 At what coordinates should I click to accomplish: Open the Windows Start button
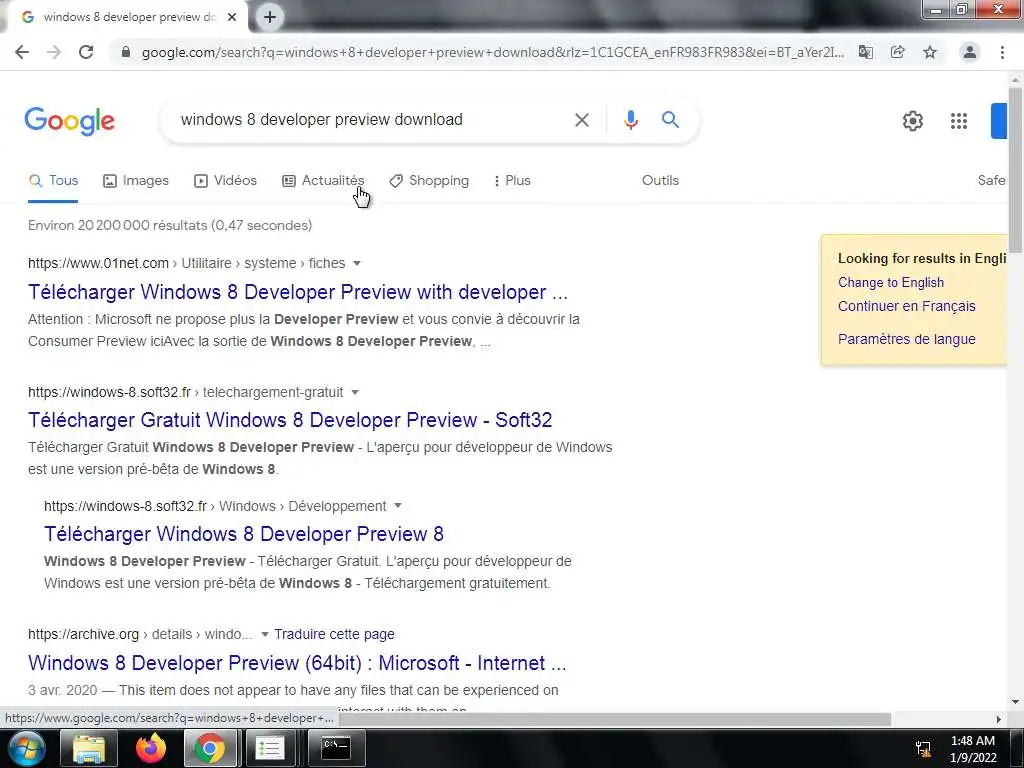coord(26,748)
